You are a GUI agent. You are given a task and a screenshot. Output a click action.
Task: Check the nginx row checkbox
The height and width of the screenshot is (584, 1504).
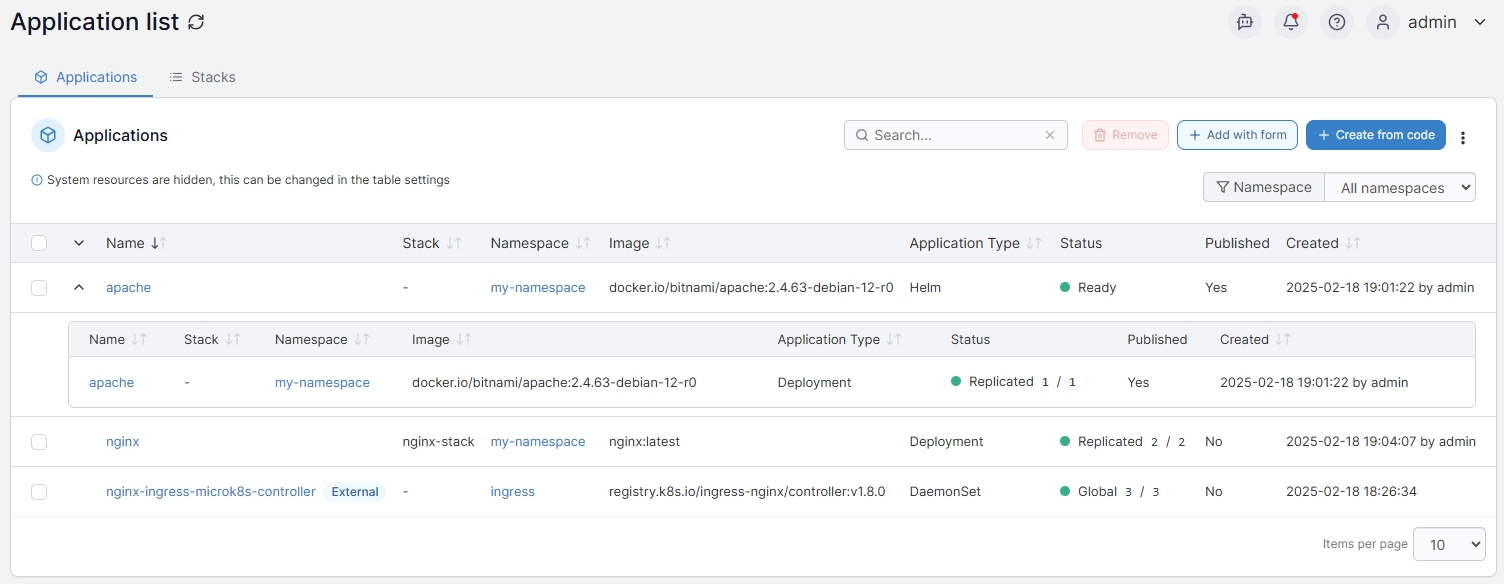(x=39, y=442)
